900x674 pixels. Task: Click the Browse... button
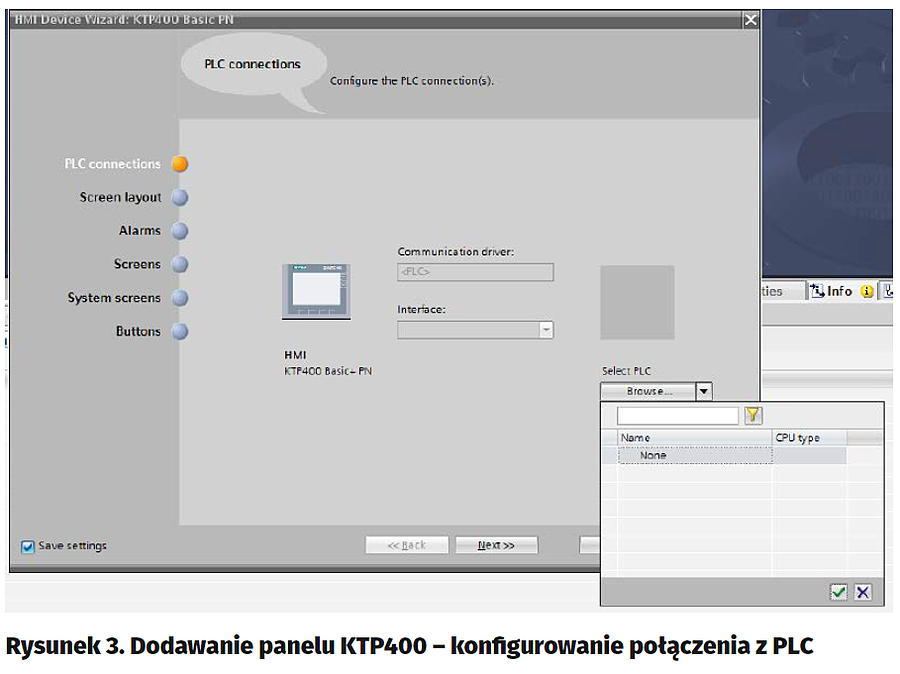[x=648, y=391]
